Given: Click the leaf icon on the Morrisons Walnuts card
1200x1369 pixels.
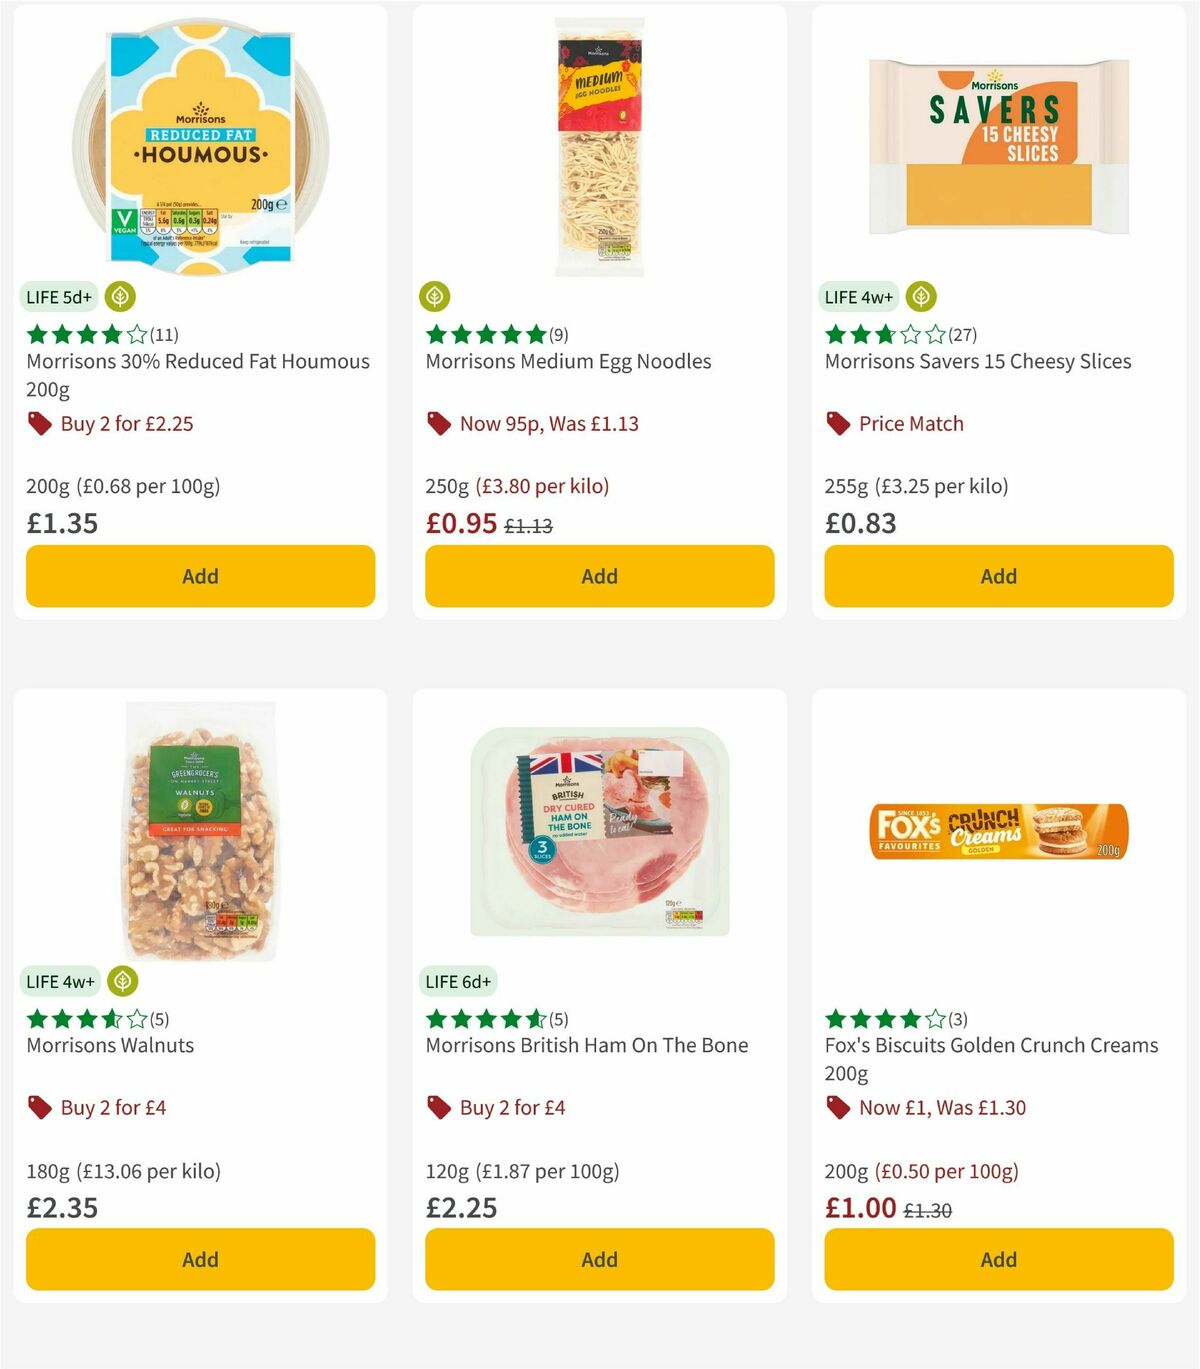Looking at the screenshot, I should (121, 982).
